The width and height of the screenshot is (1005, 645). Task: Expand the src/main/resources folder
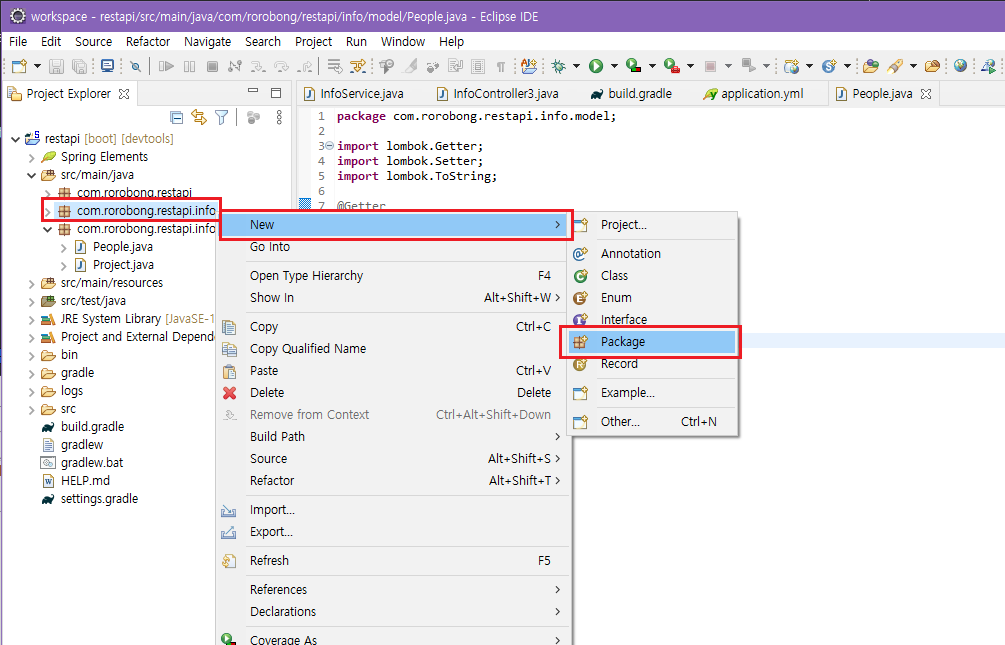coord(31,283)
